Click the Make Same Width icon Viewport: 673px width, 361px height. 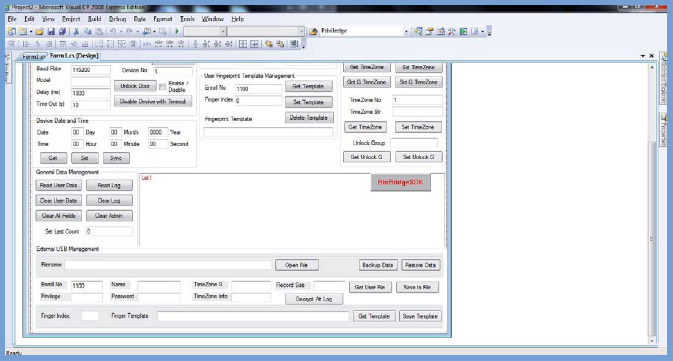tap(99, 44)
